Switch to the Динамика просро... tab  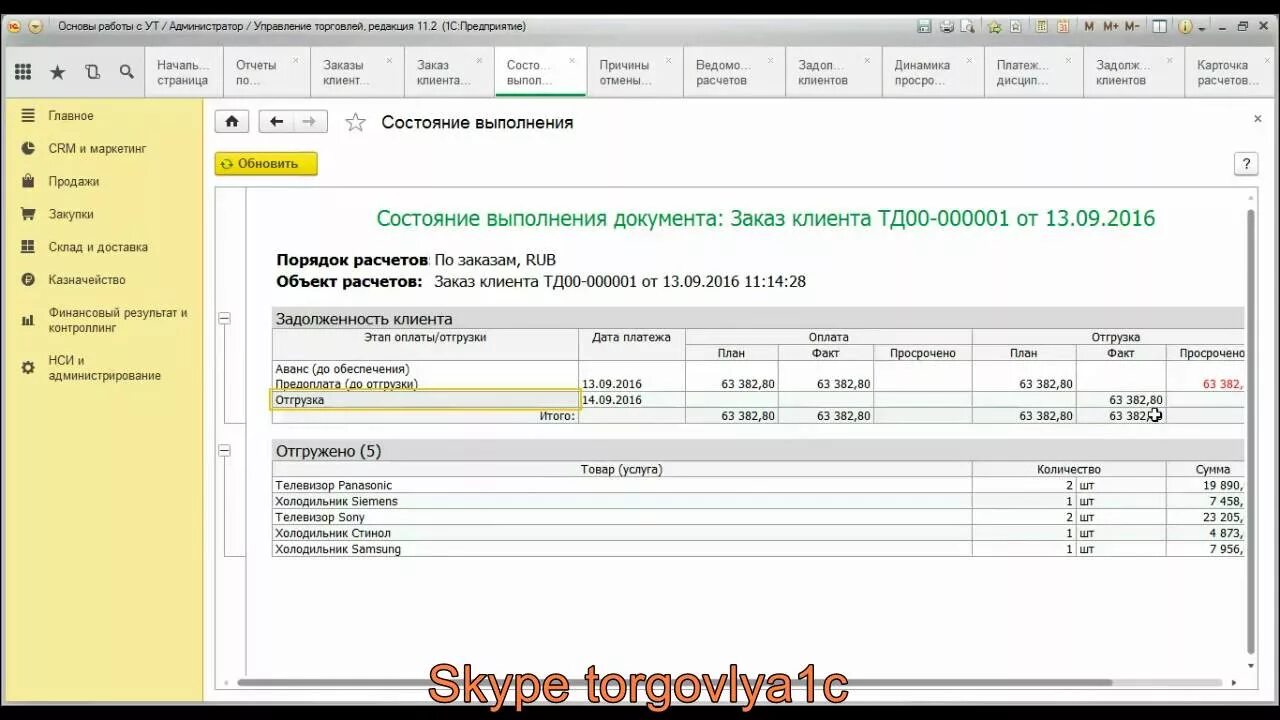pos(931,72)
